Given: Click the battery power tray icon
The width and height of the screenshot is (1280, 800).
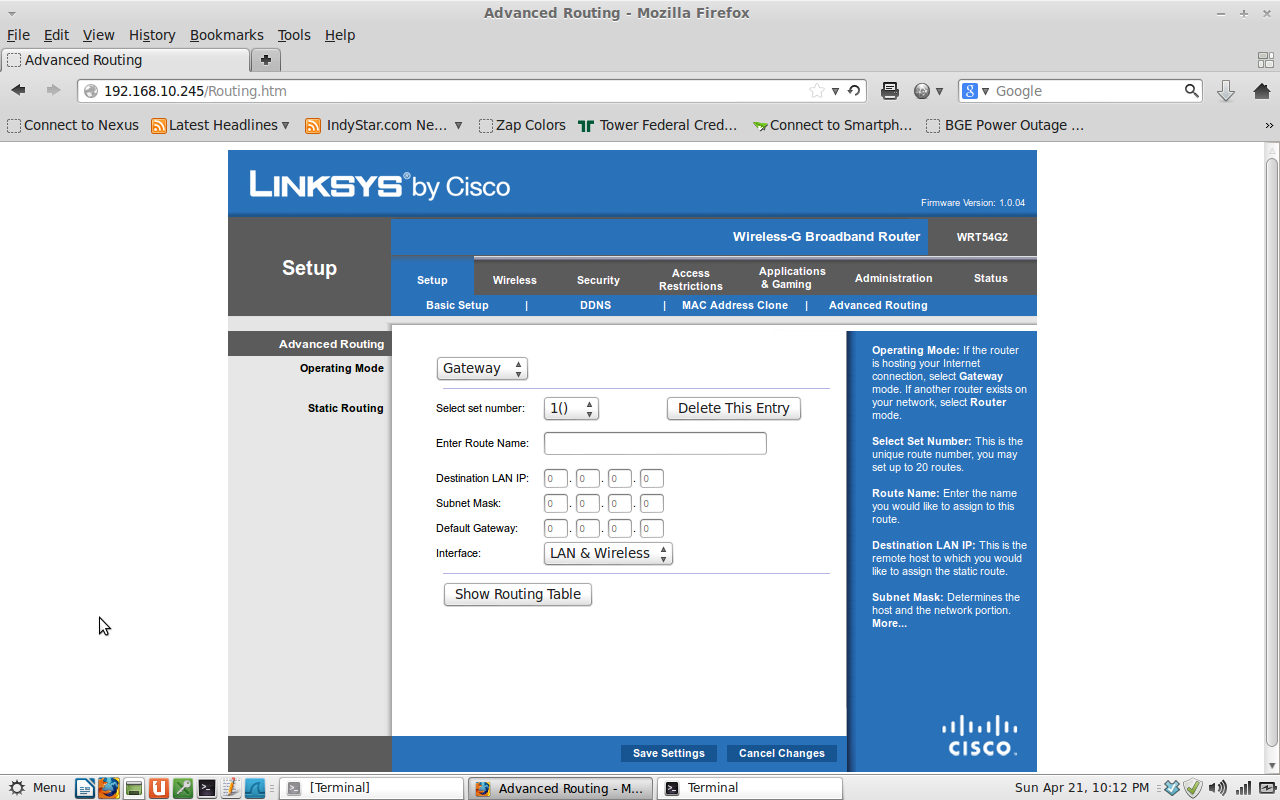Looking at the screenshot, I should [1266, 788].
